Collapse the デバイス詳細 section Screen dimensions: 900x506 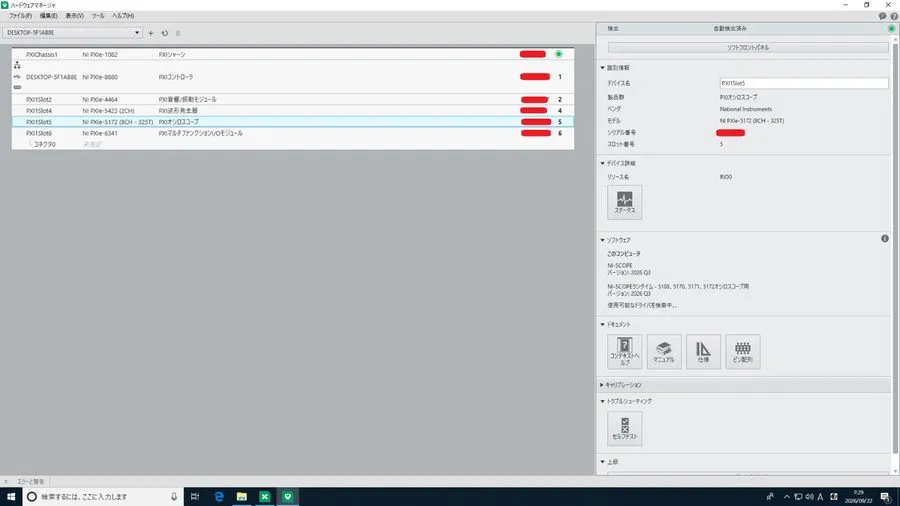click(x=603, y=164)
